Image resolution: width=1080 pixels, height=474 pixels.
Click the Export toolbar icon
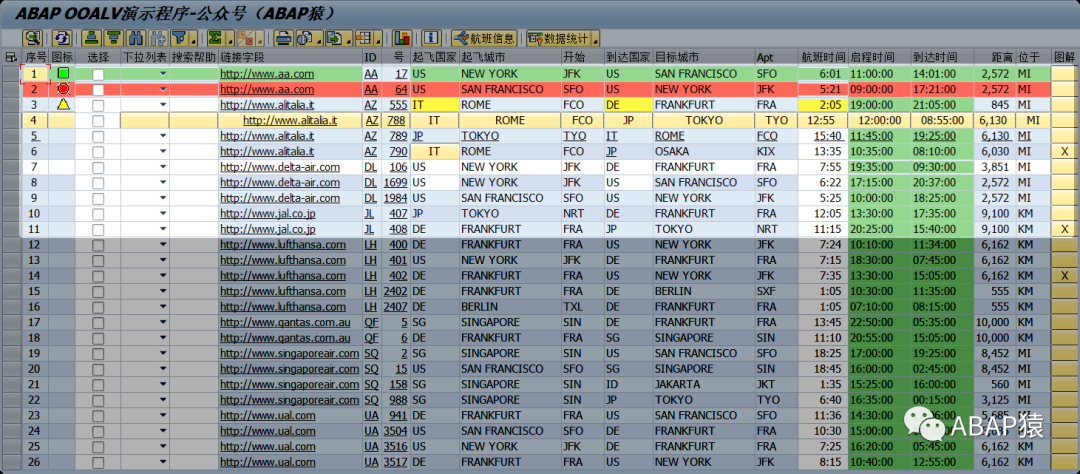(x=335, y=38)
